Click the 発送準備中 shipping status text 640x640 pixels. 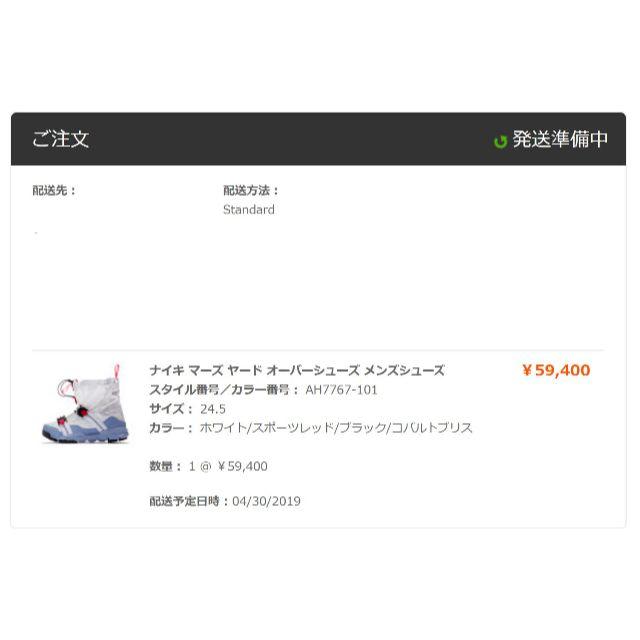coord(560,140)
